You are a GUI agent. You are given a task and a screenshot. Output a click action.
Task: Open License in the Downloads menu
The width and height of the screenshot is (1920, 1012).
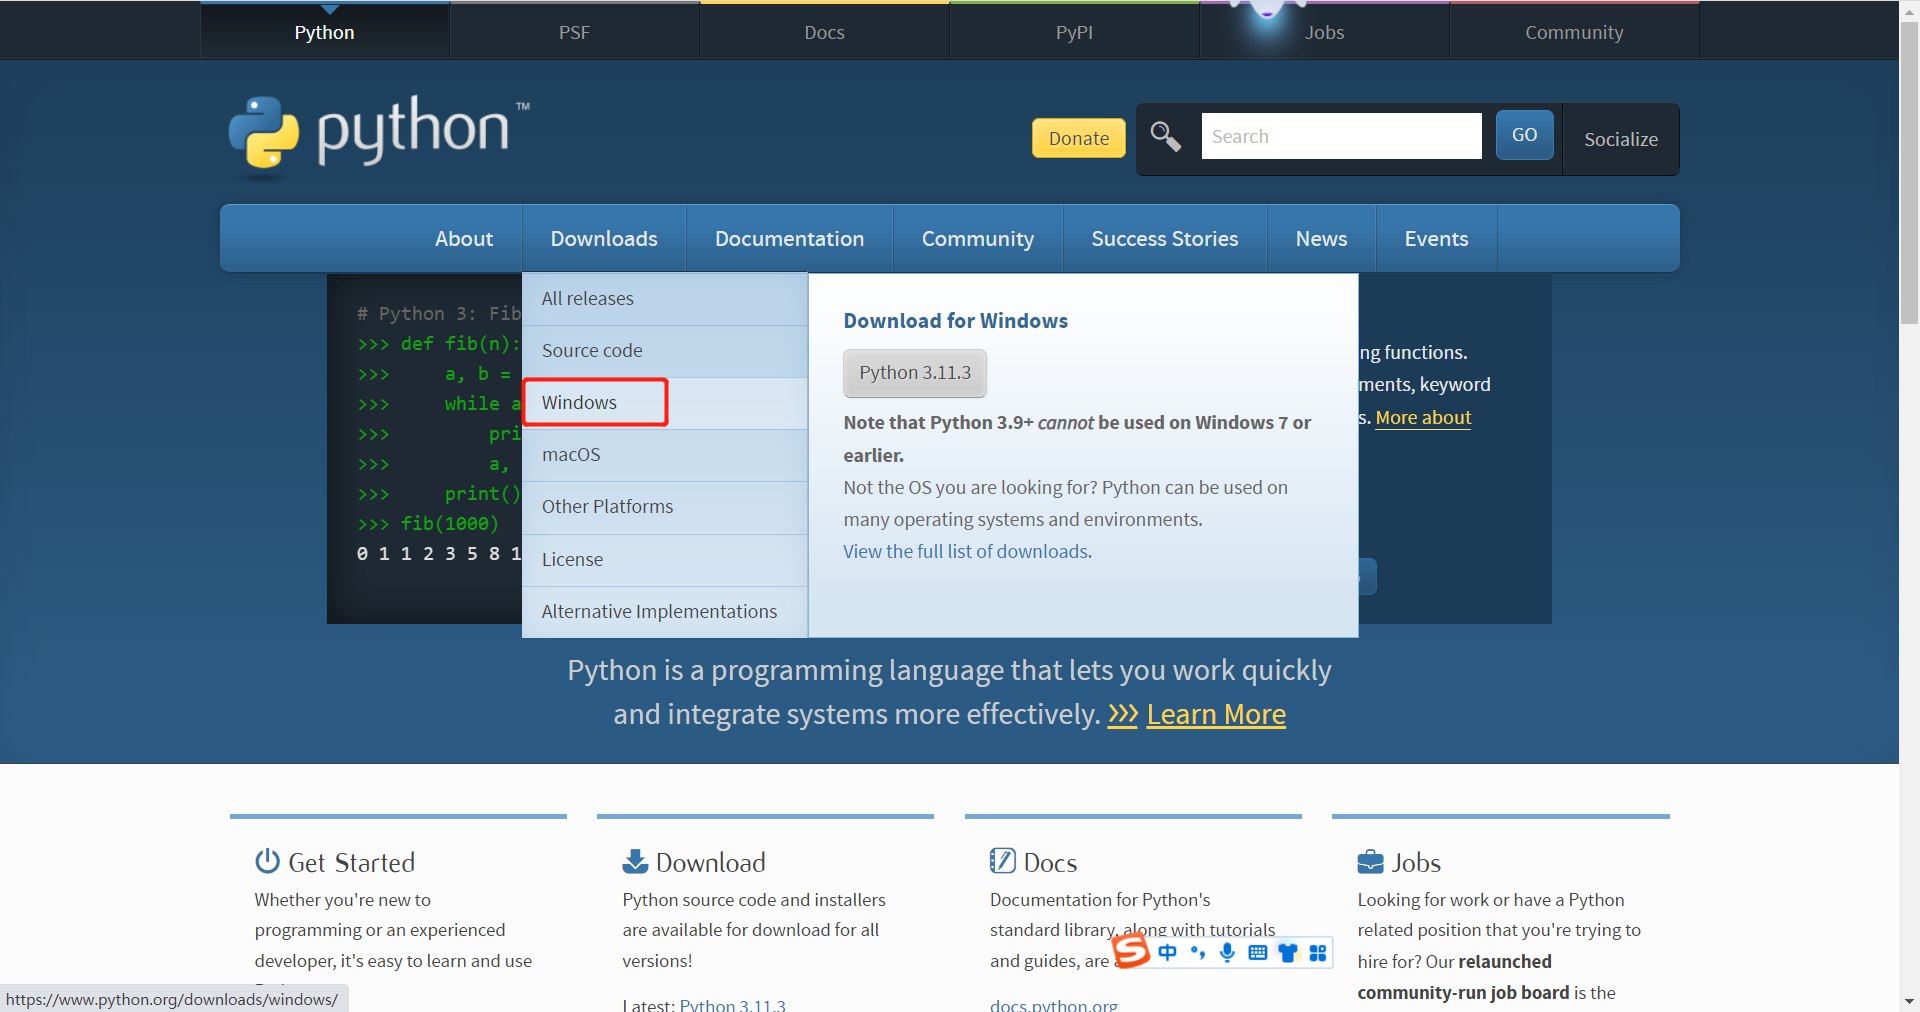pos(665,560)
